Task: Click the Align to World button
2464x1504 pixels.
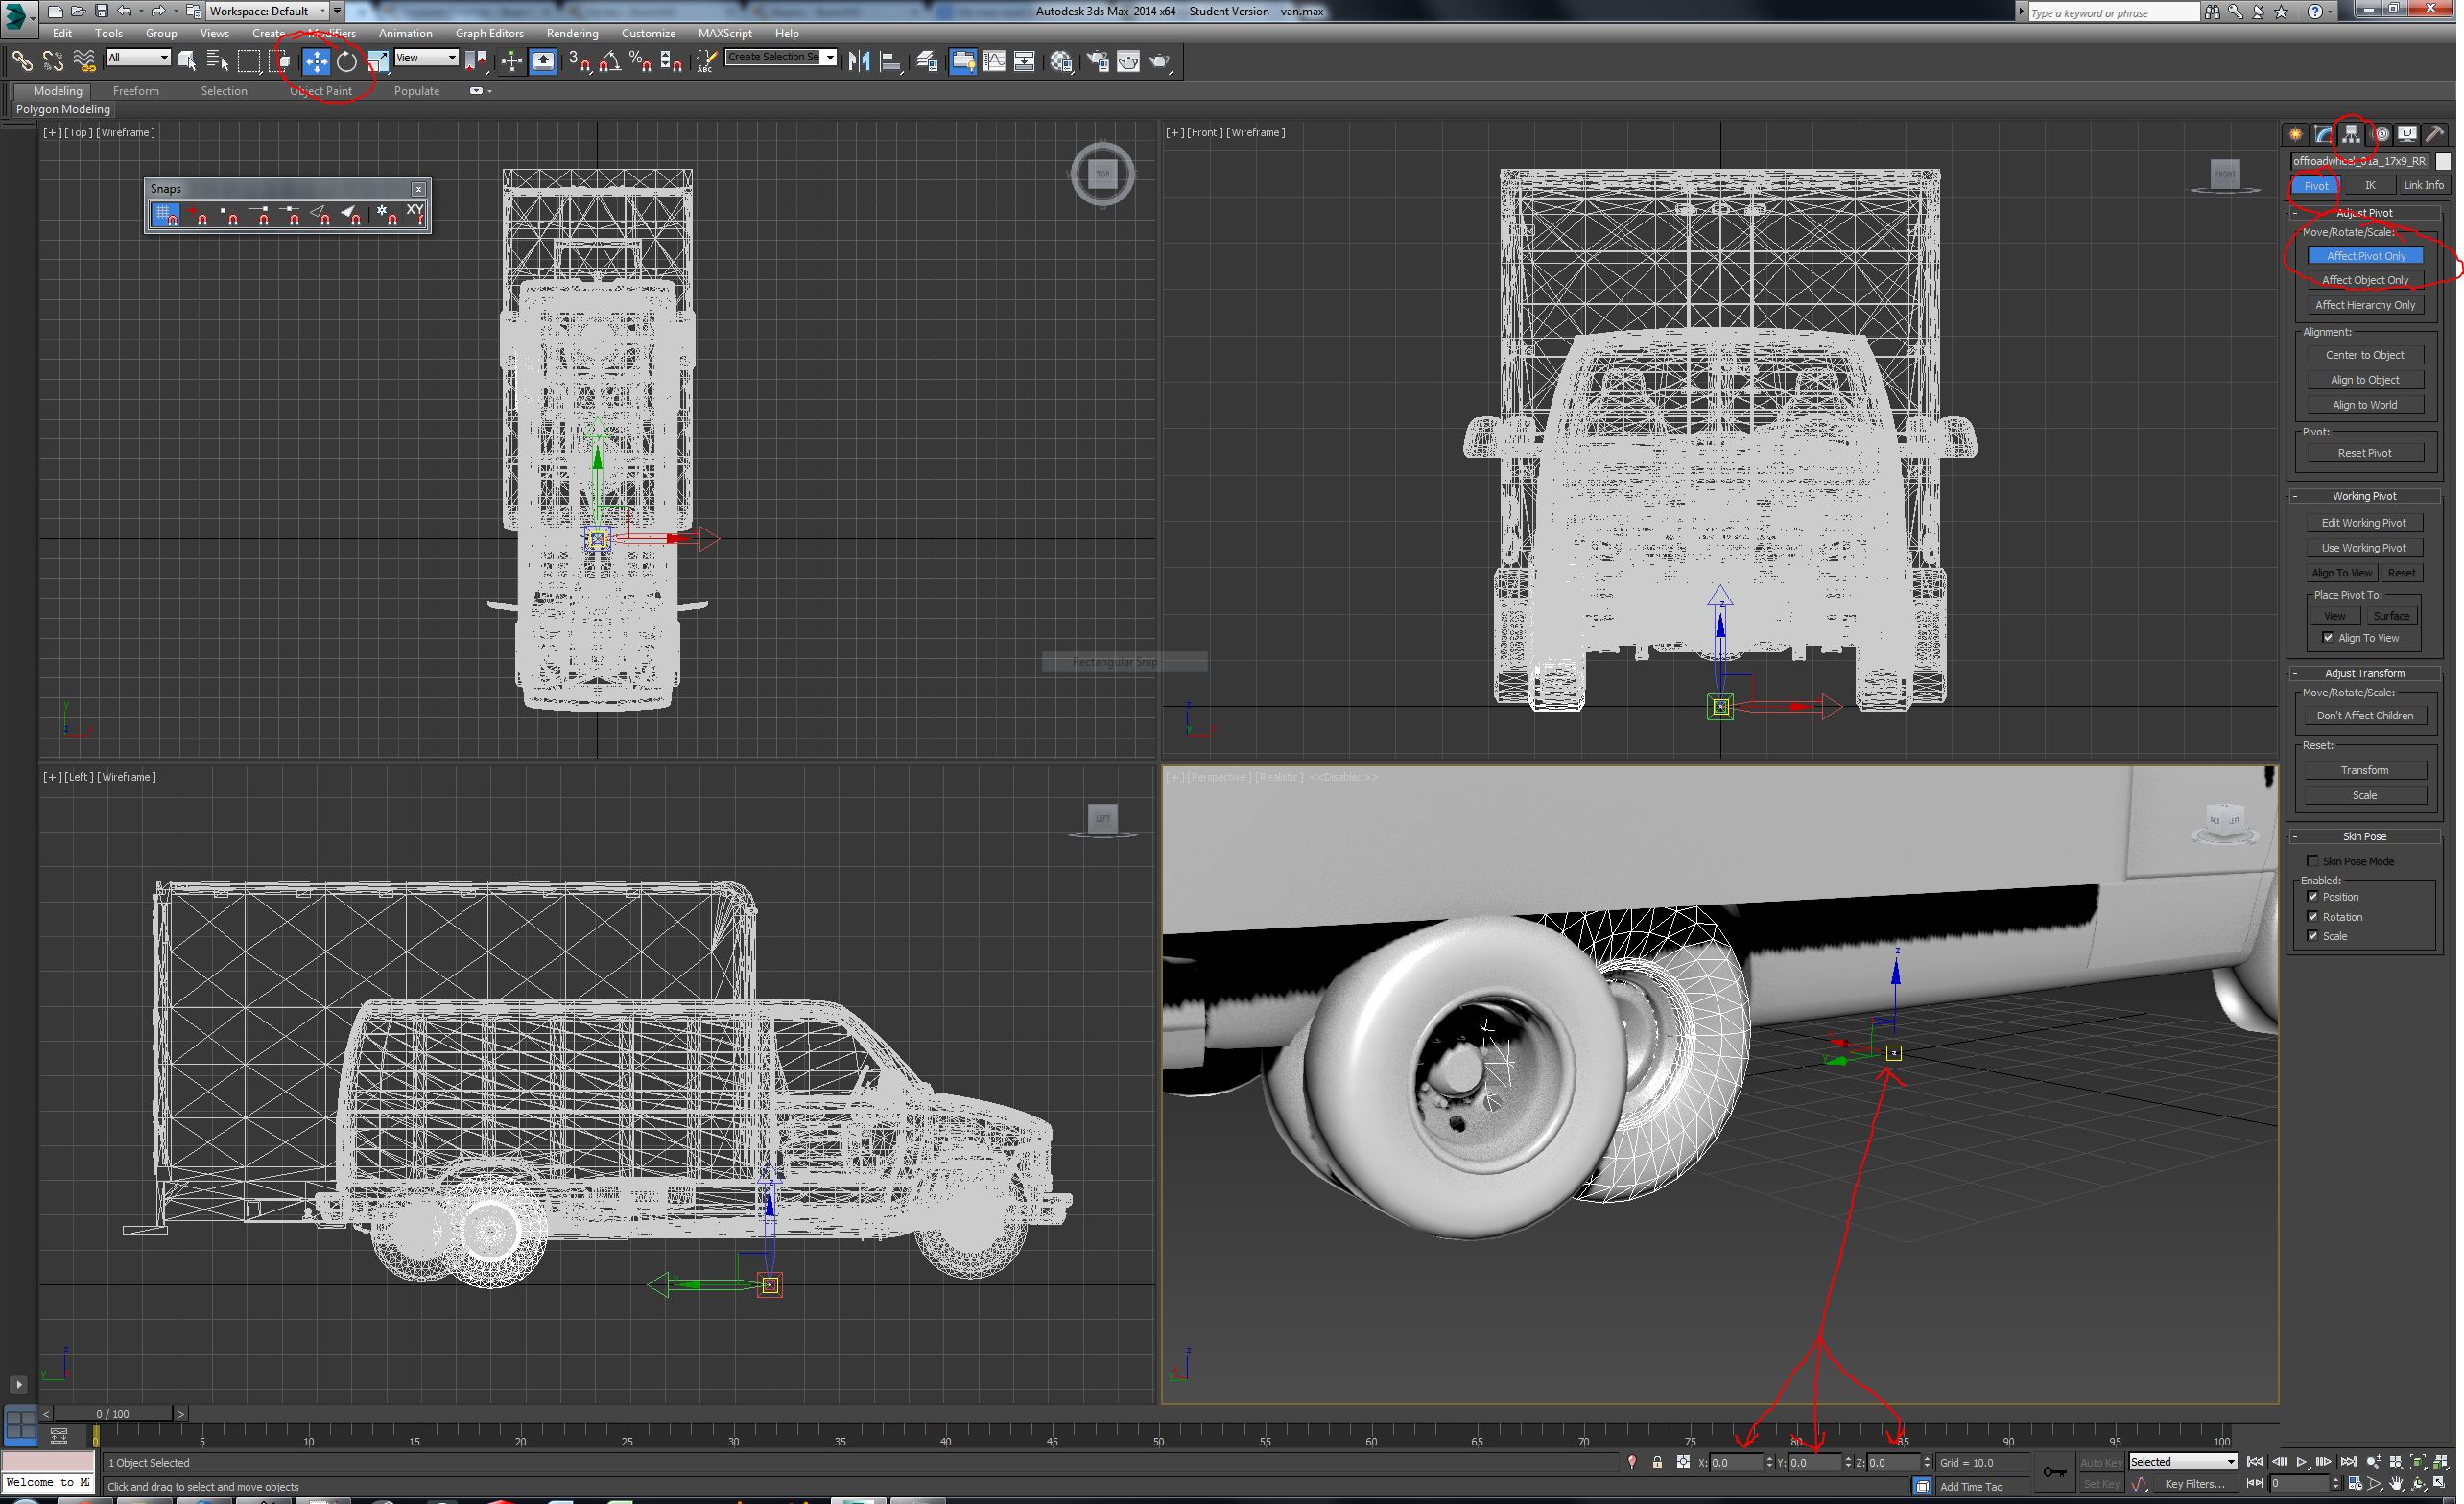Action: (2365, 405)
